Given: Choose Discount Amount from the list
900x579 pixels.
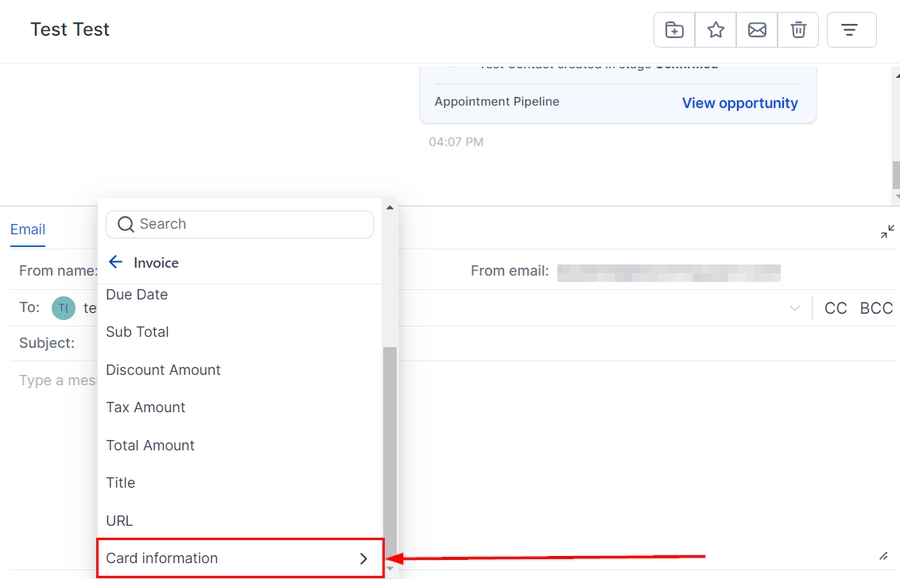Looking at the screenshot, I should [x=163, y=370].
